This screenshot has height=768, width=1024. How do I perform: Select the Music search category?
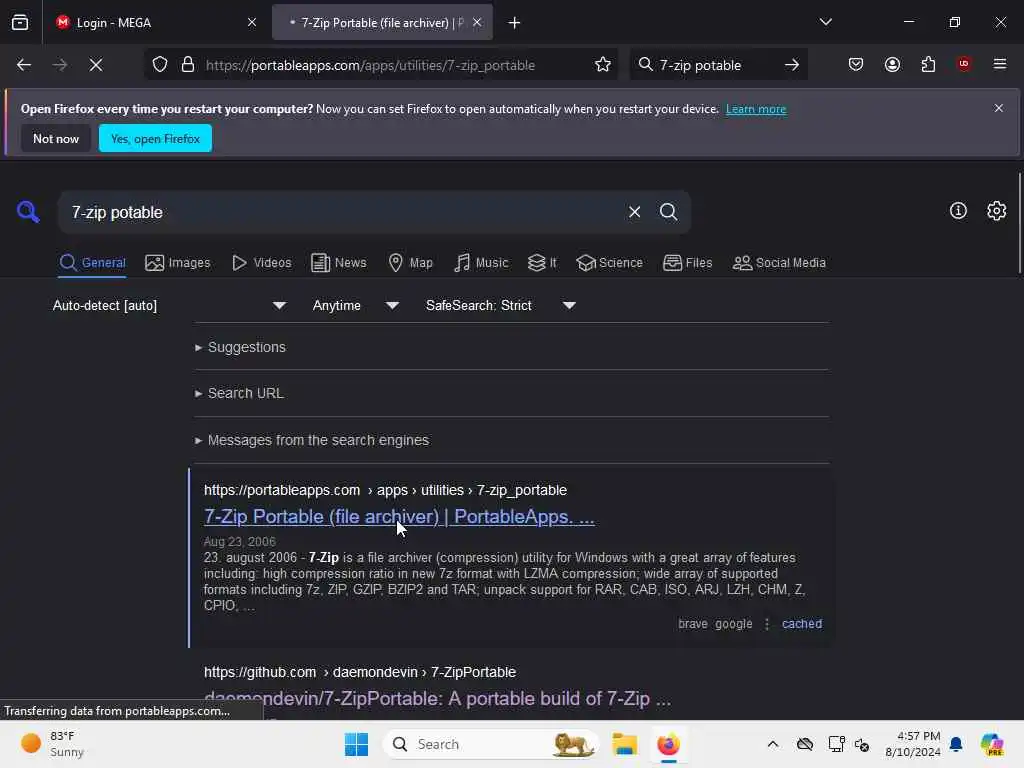(481, 263)
